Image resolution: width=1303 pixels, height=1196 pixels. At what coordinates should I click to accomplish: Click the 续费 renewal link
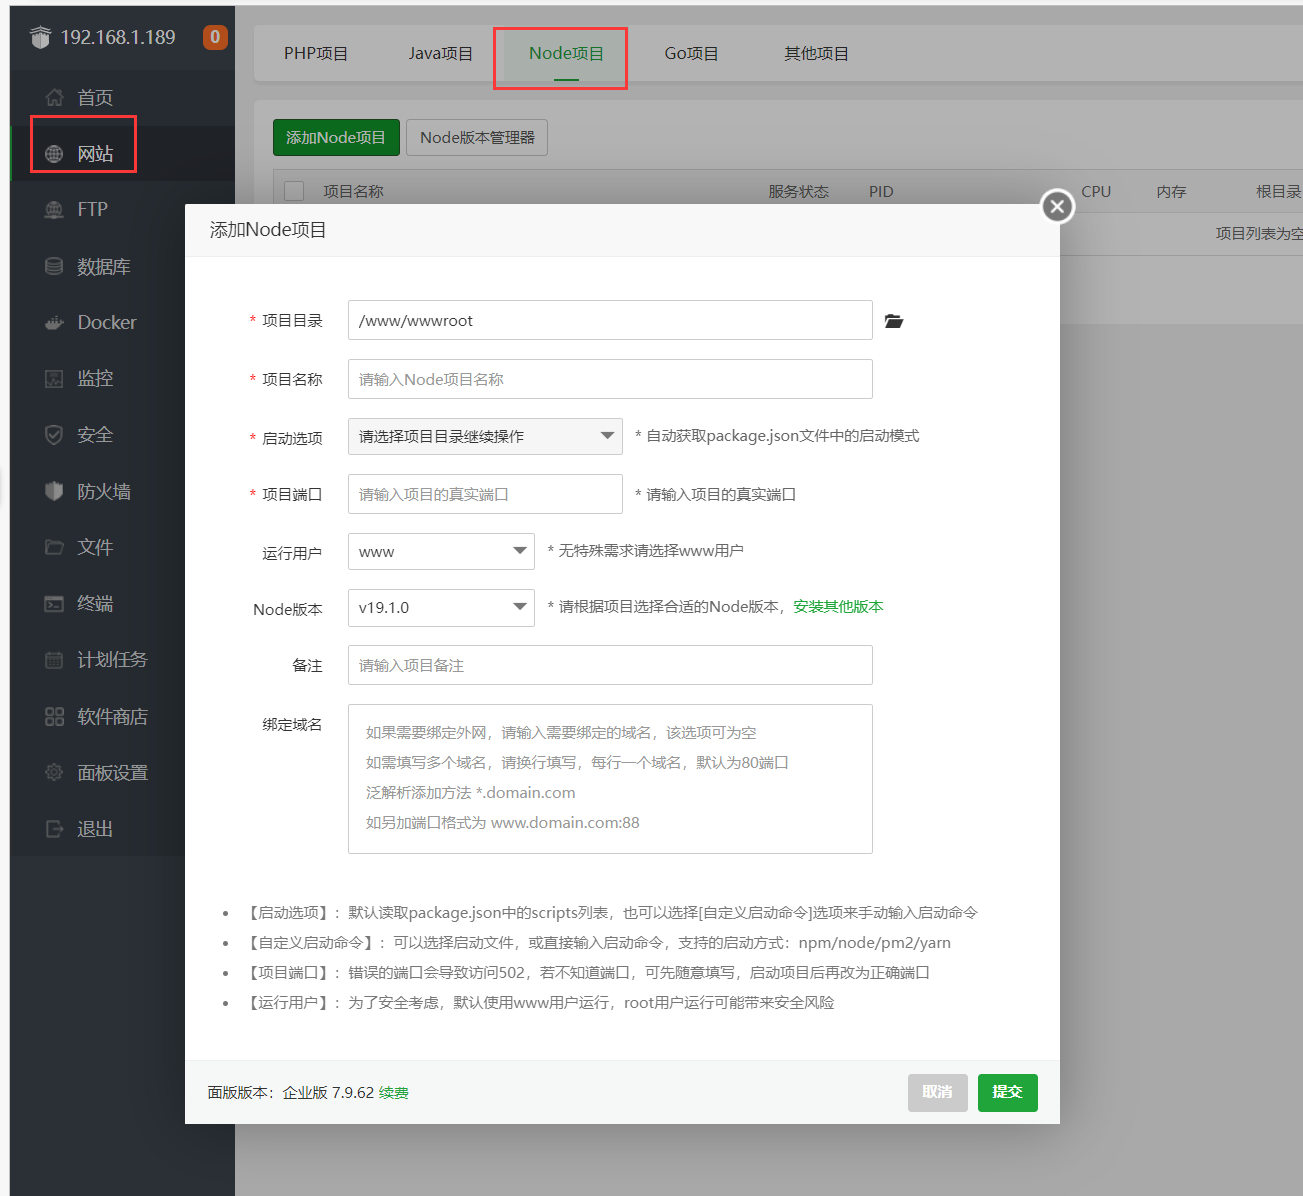click(x=394, y=1093)
